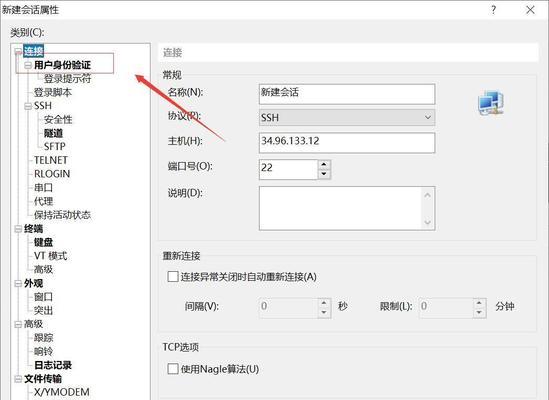Enable 连接异常关闭时自动重新连接 checkbox
The width and height of the screenshot is (549, 400).
173,277
